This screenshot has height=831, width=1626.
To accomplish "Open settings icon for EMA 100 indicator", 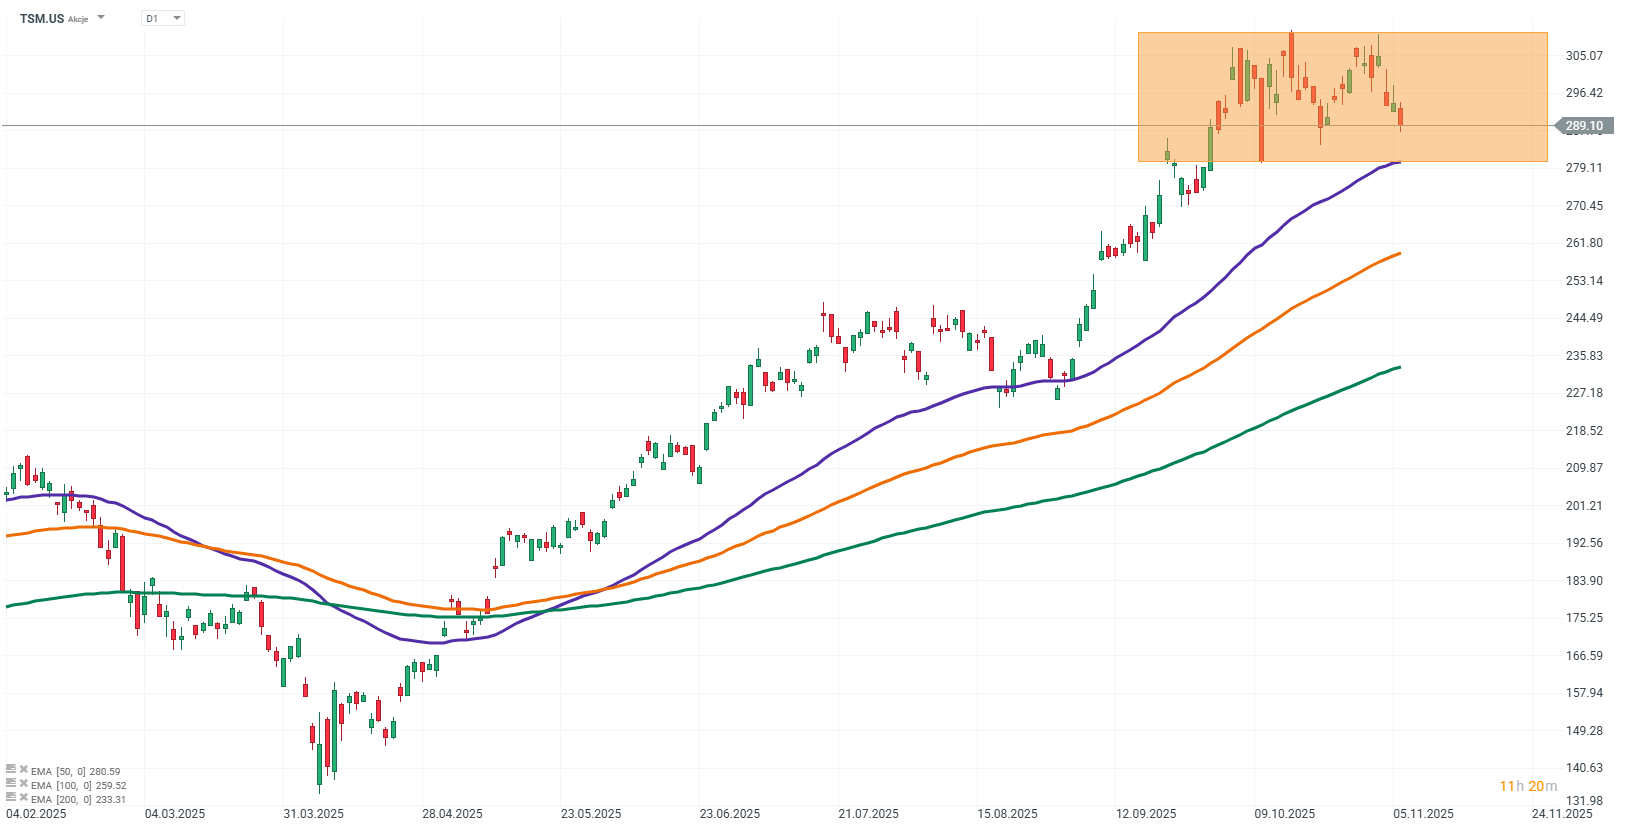I will coord(11,784).
